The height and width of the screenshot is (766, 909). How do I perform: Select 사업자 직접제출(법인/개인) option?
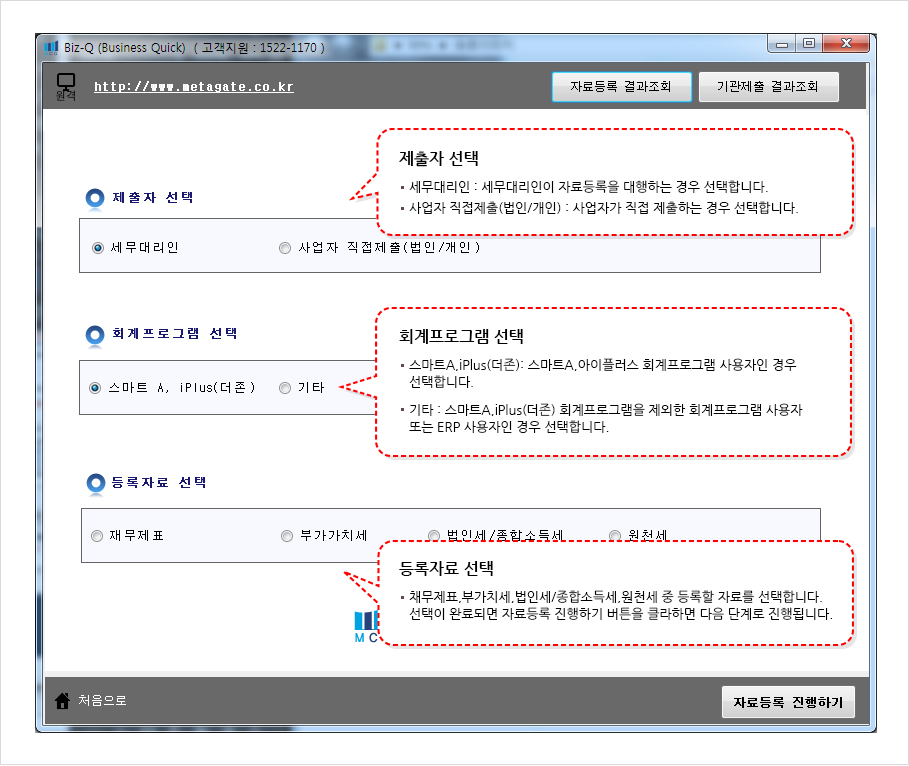(284, 248)
